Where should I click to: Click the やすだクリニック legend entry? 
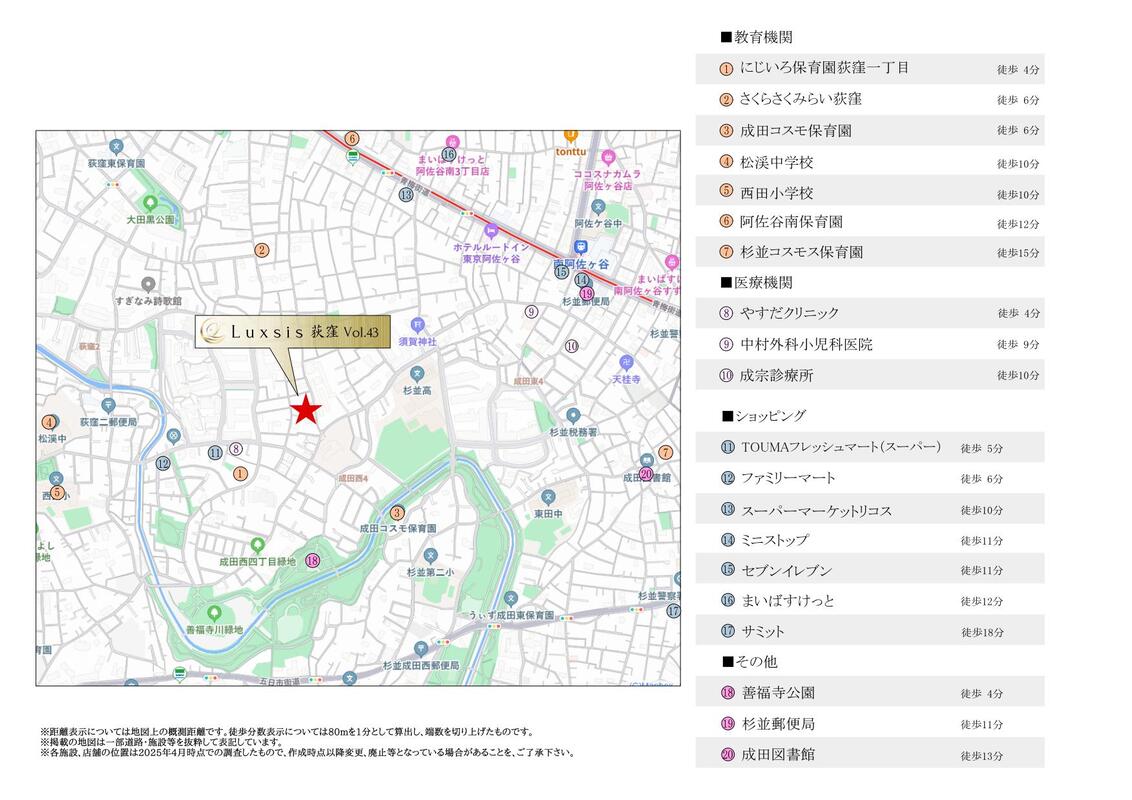[789, 313]
